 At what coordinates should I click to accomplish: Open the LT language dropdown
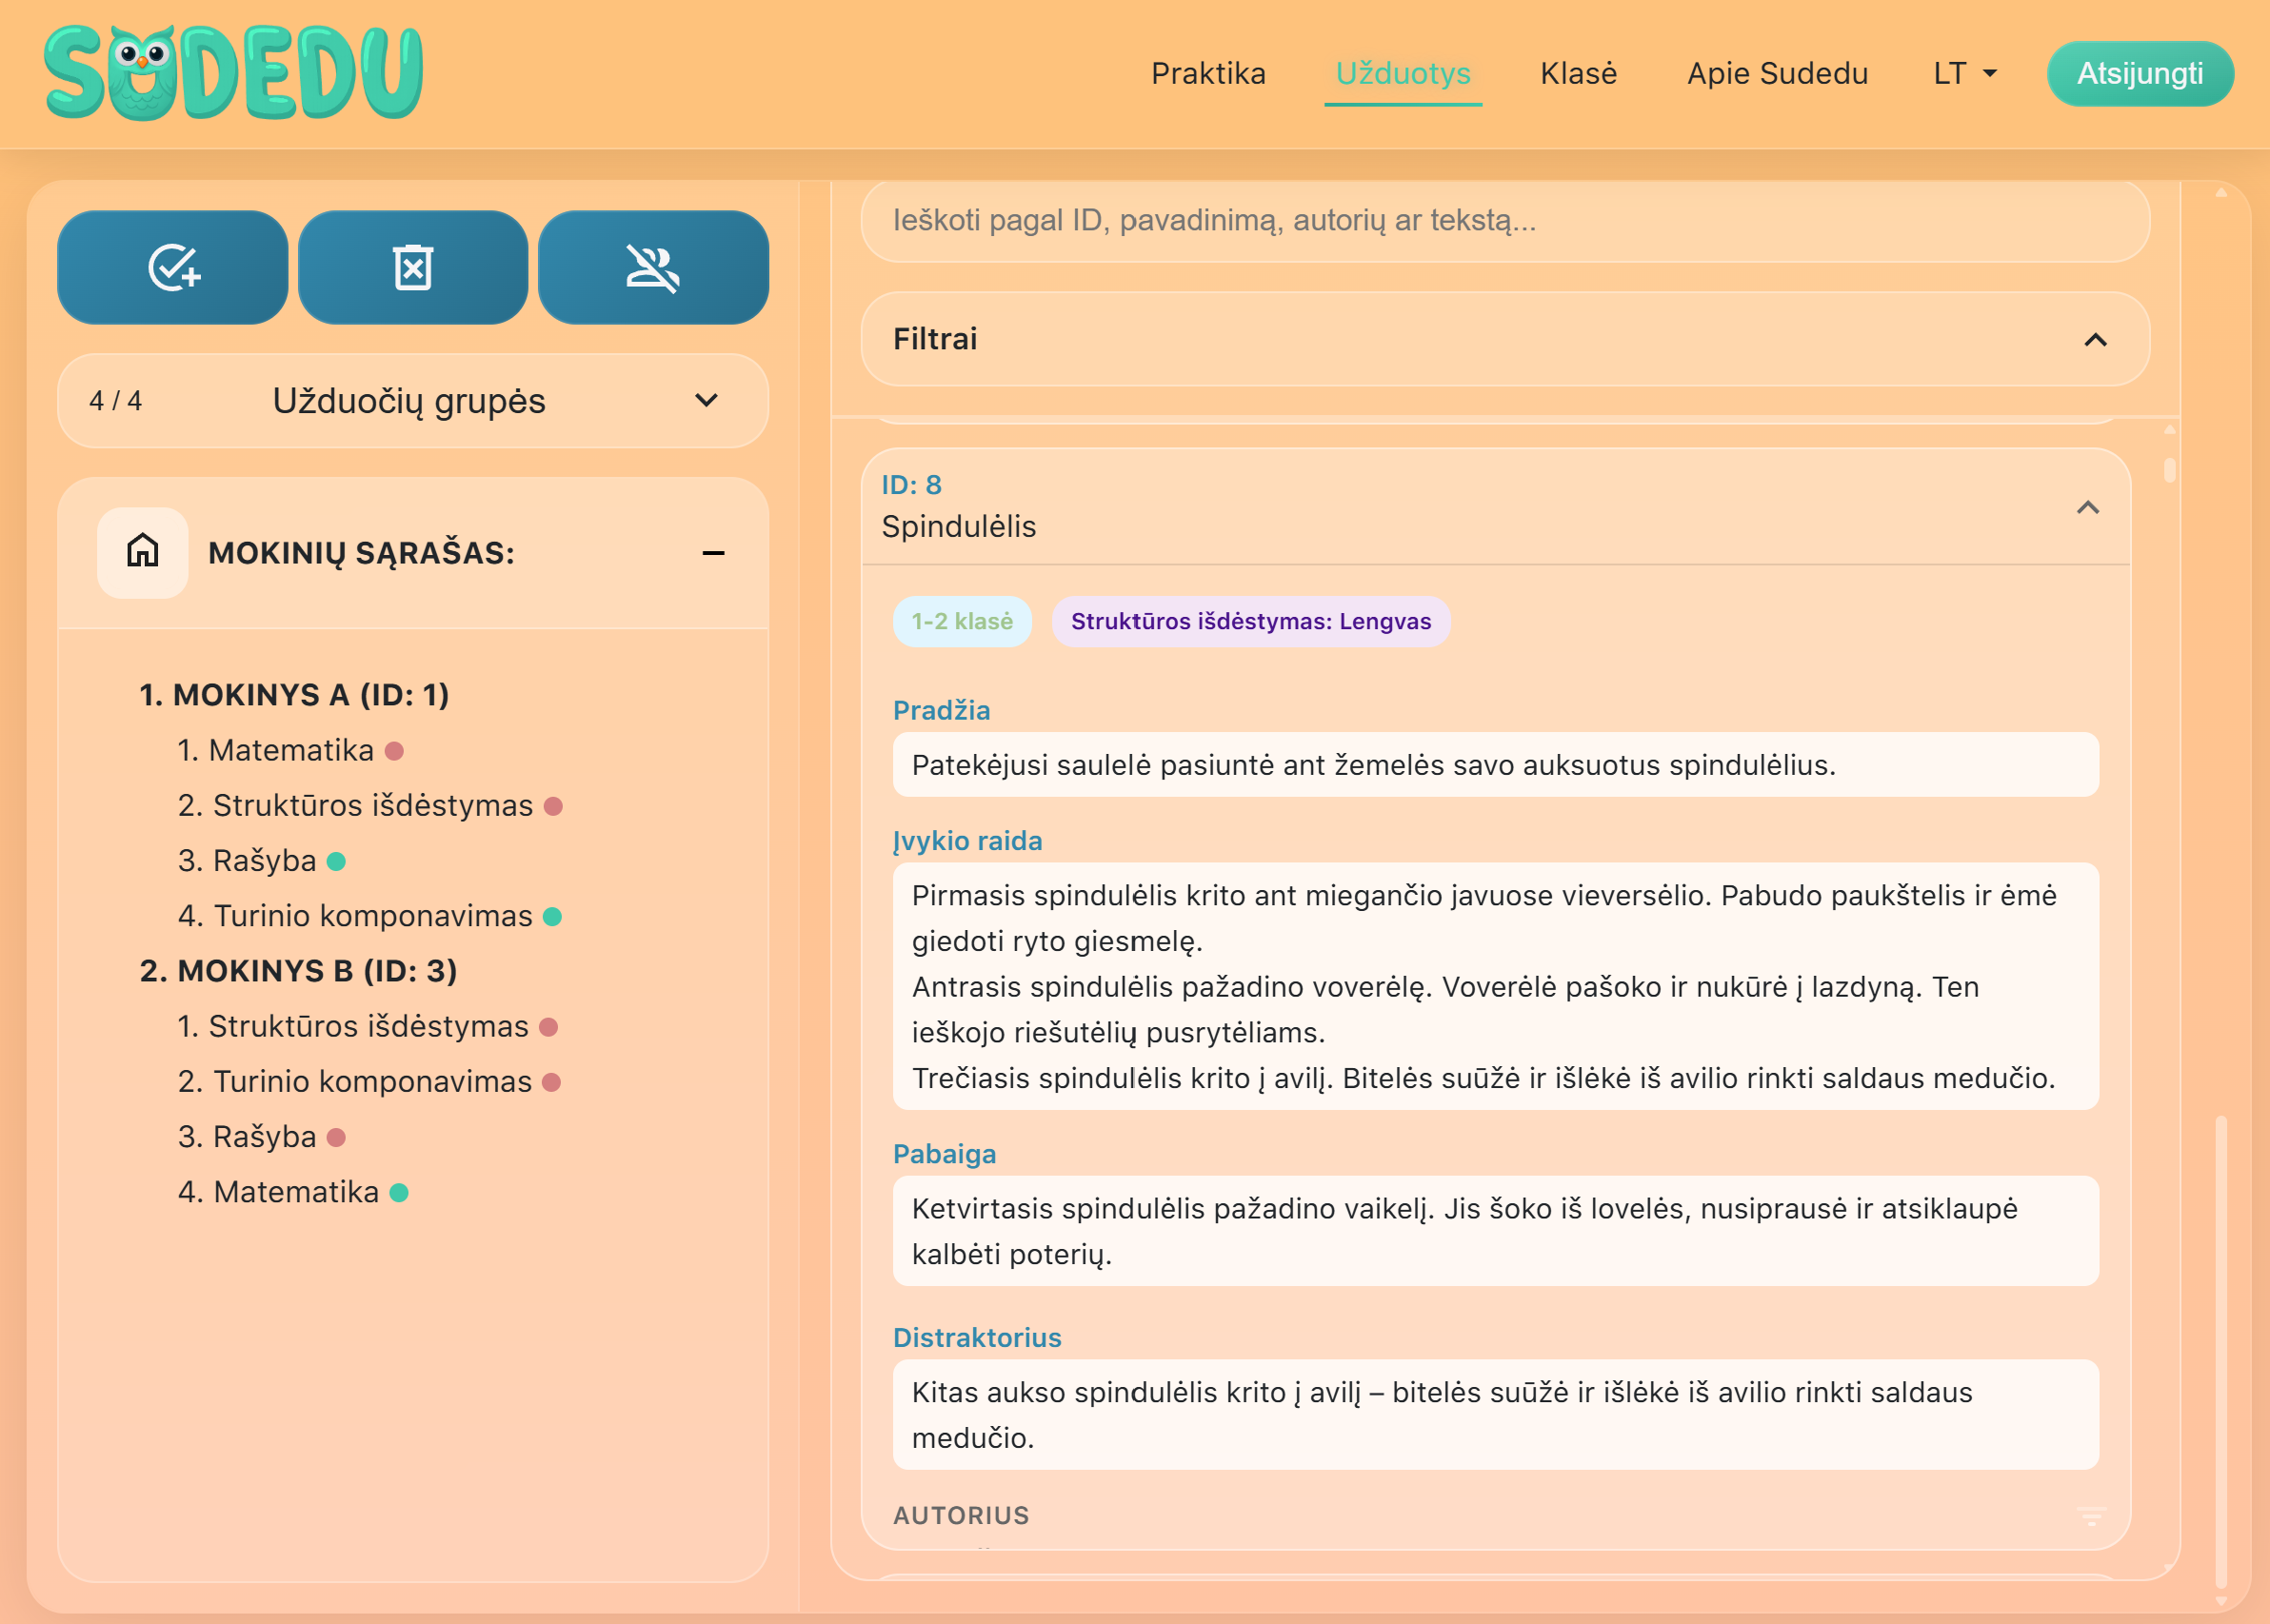coord(1964,74)
